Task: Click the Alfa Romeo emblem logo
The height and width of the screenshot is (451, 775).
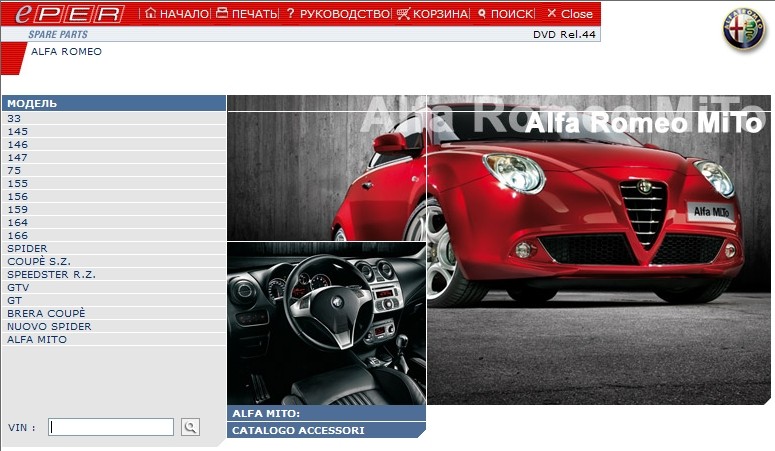Action: tap(744, 33)
